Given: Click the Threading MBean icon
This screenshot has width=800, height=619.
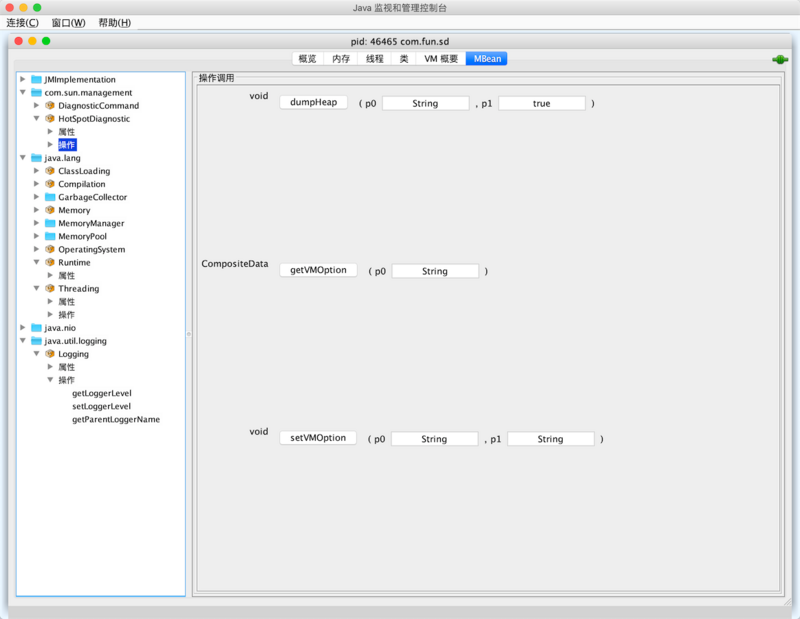Looking at the screenshot, I should click(50, 288).
